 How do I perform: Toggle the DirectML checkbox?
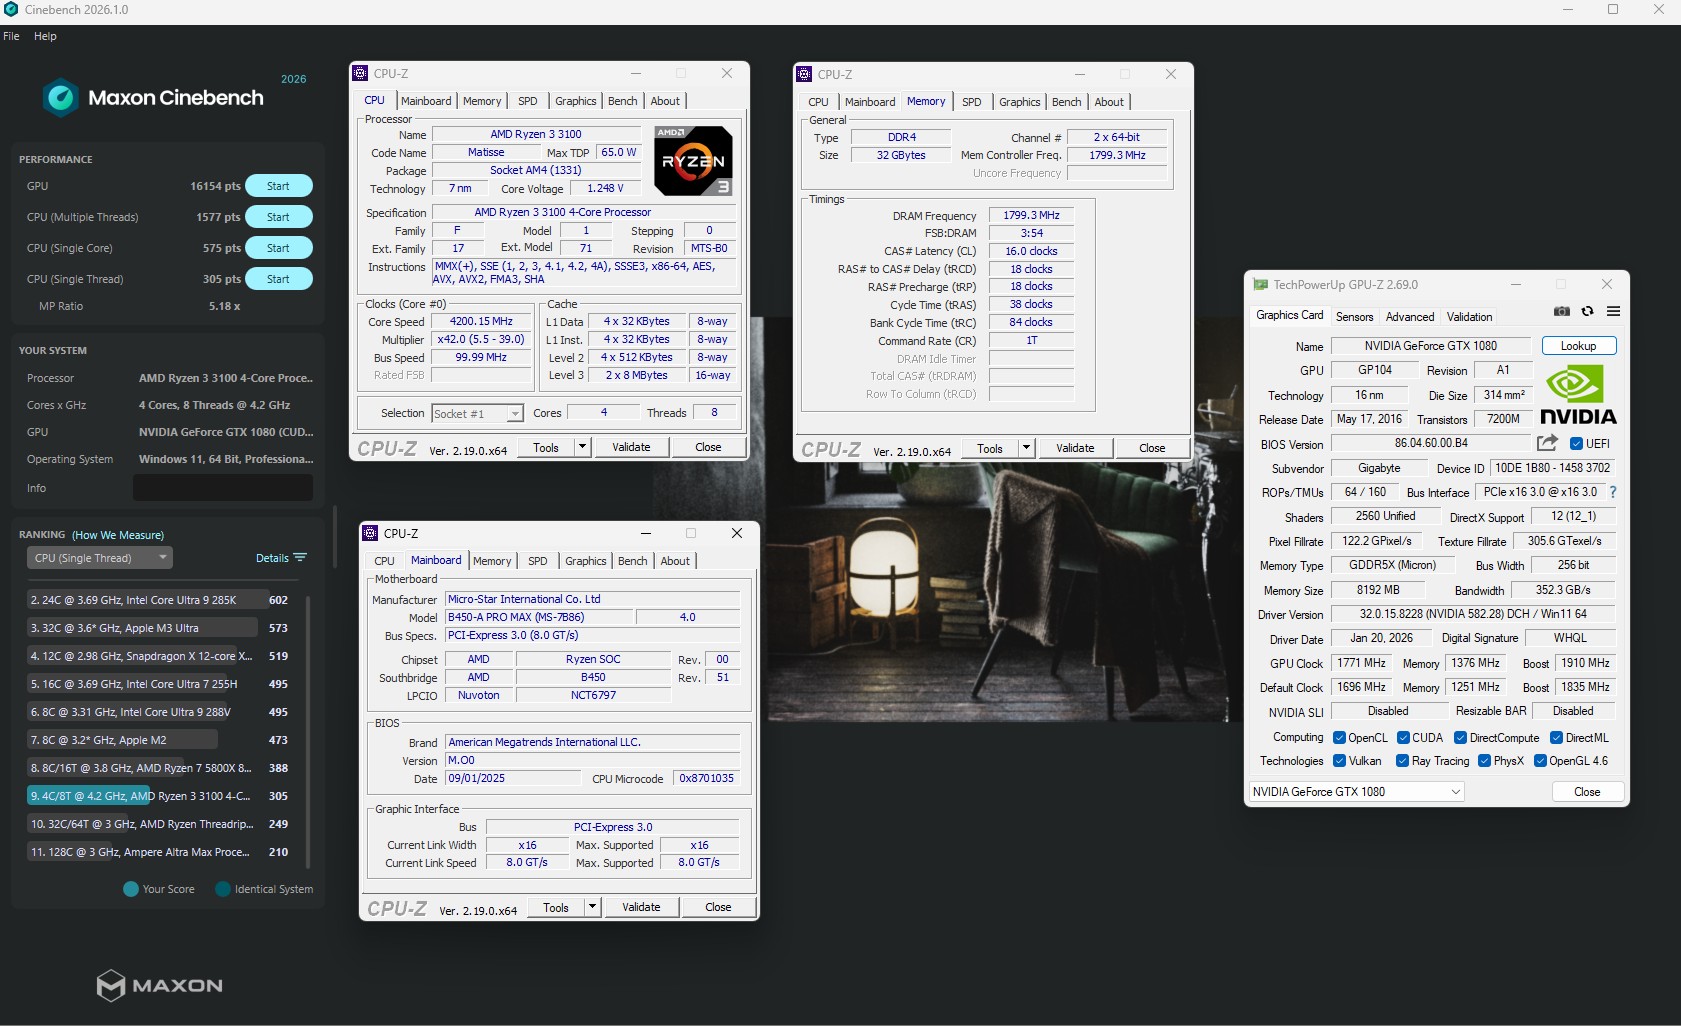coord(1556,738)
